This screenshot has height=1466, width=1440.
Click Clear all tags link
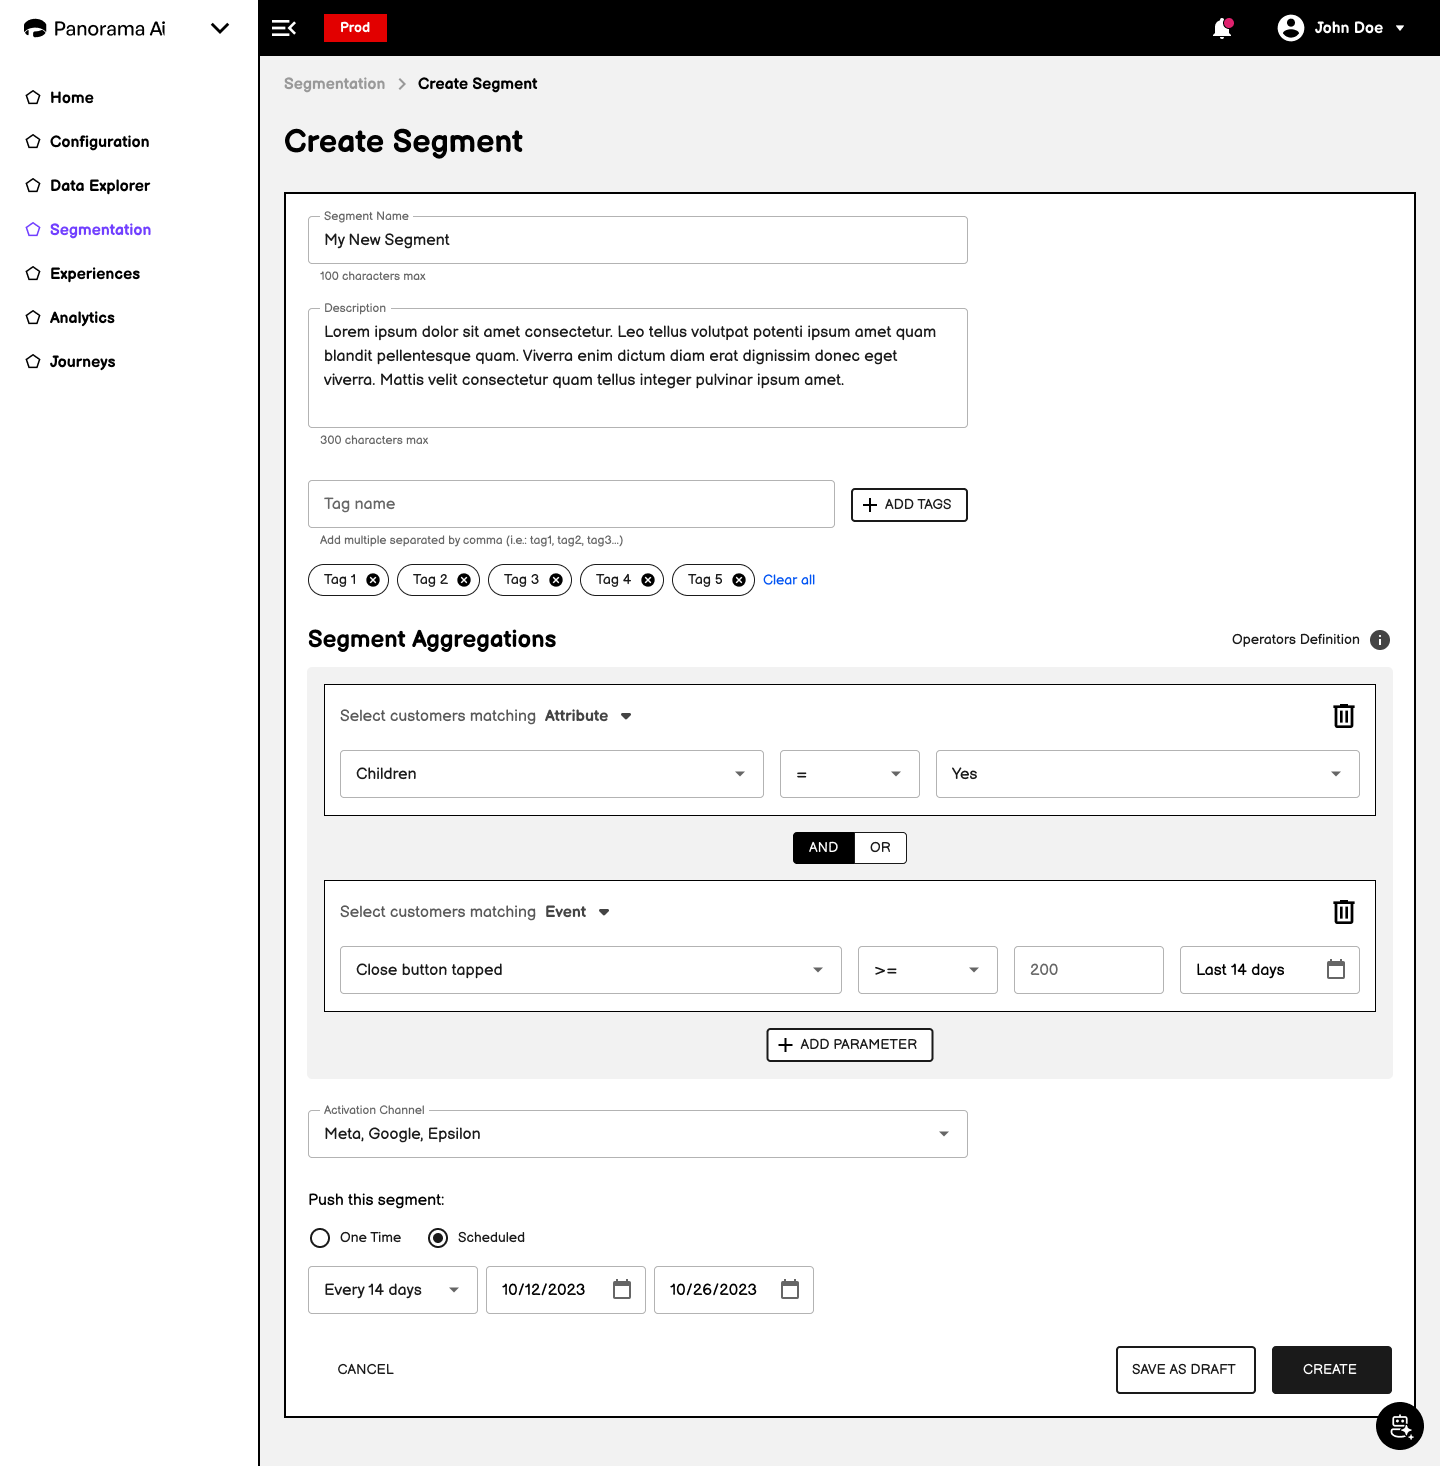click(x=789, y=580)
